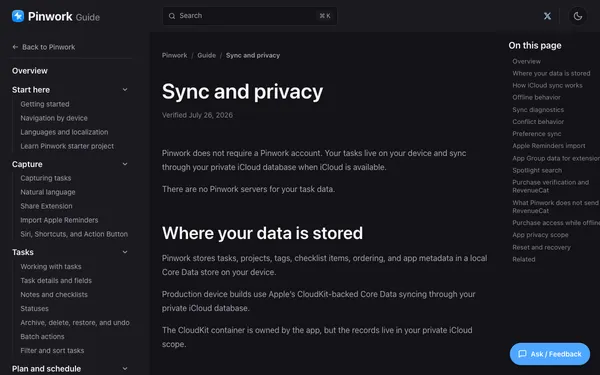This screenshot has width=600, height=375.
Task: Collapse the Tasks section chevron
Action: coord(125,252)
